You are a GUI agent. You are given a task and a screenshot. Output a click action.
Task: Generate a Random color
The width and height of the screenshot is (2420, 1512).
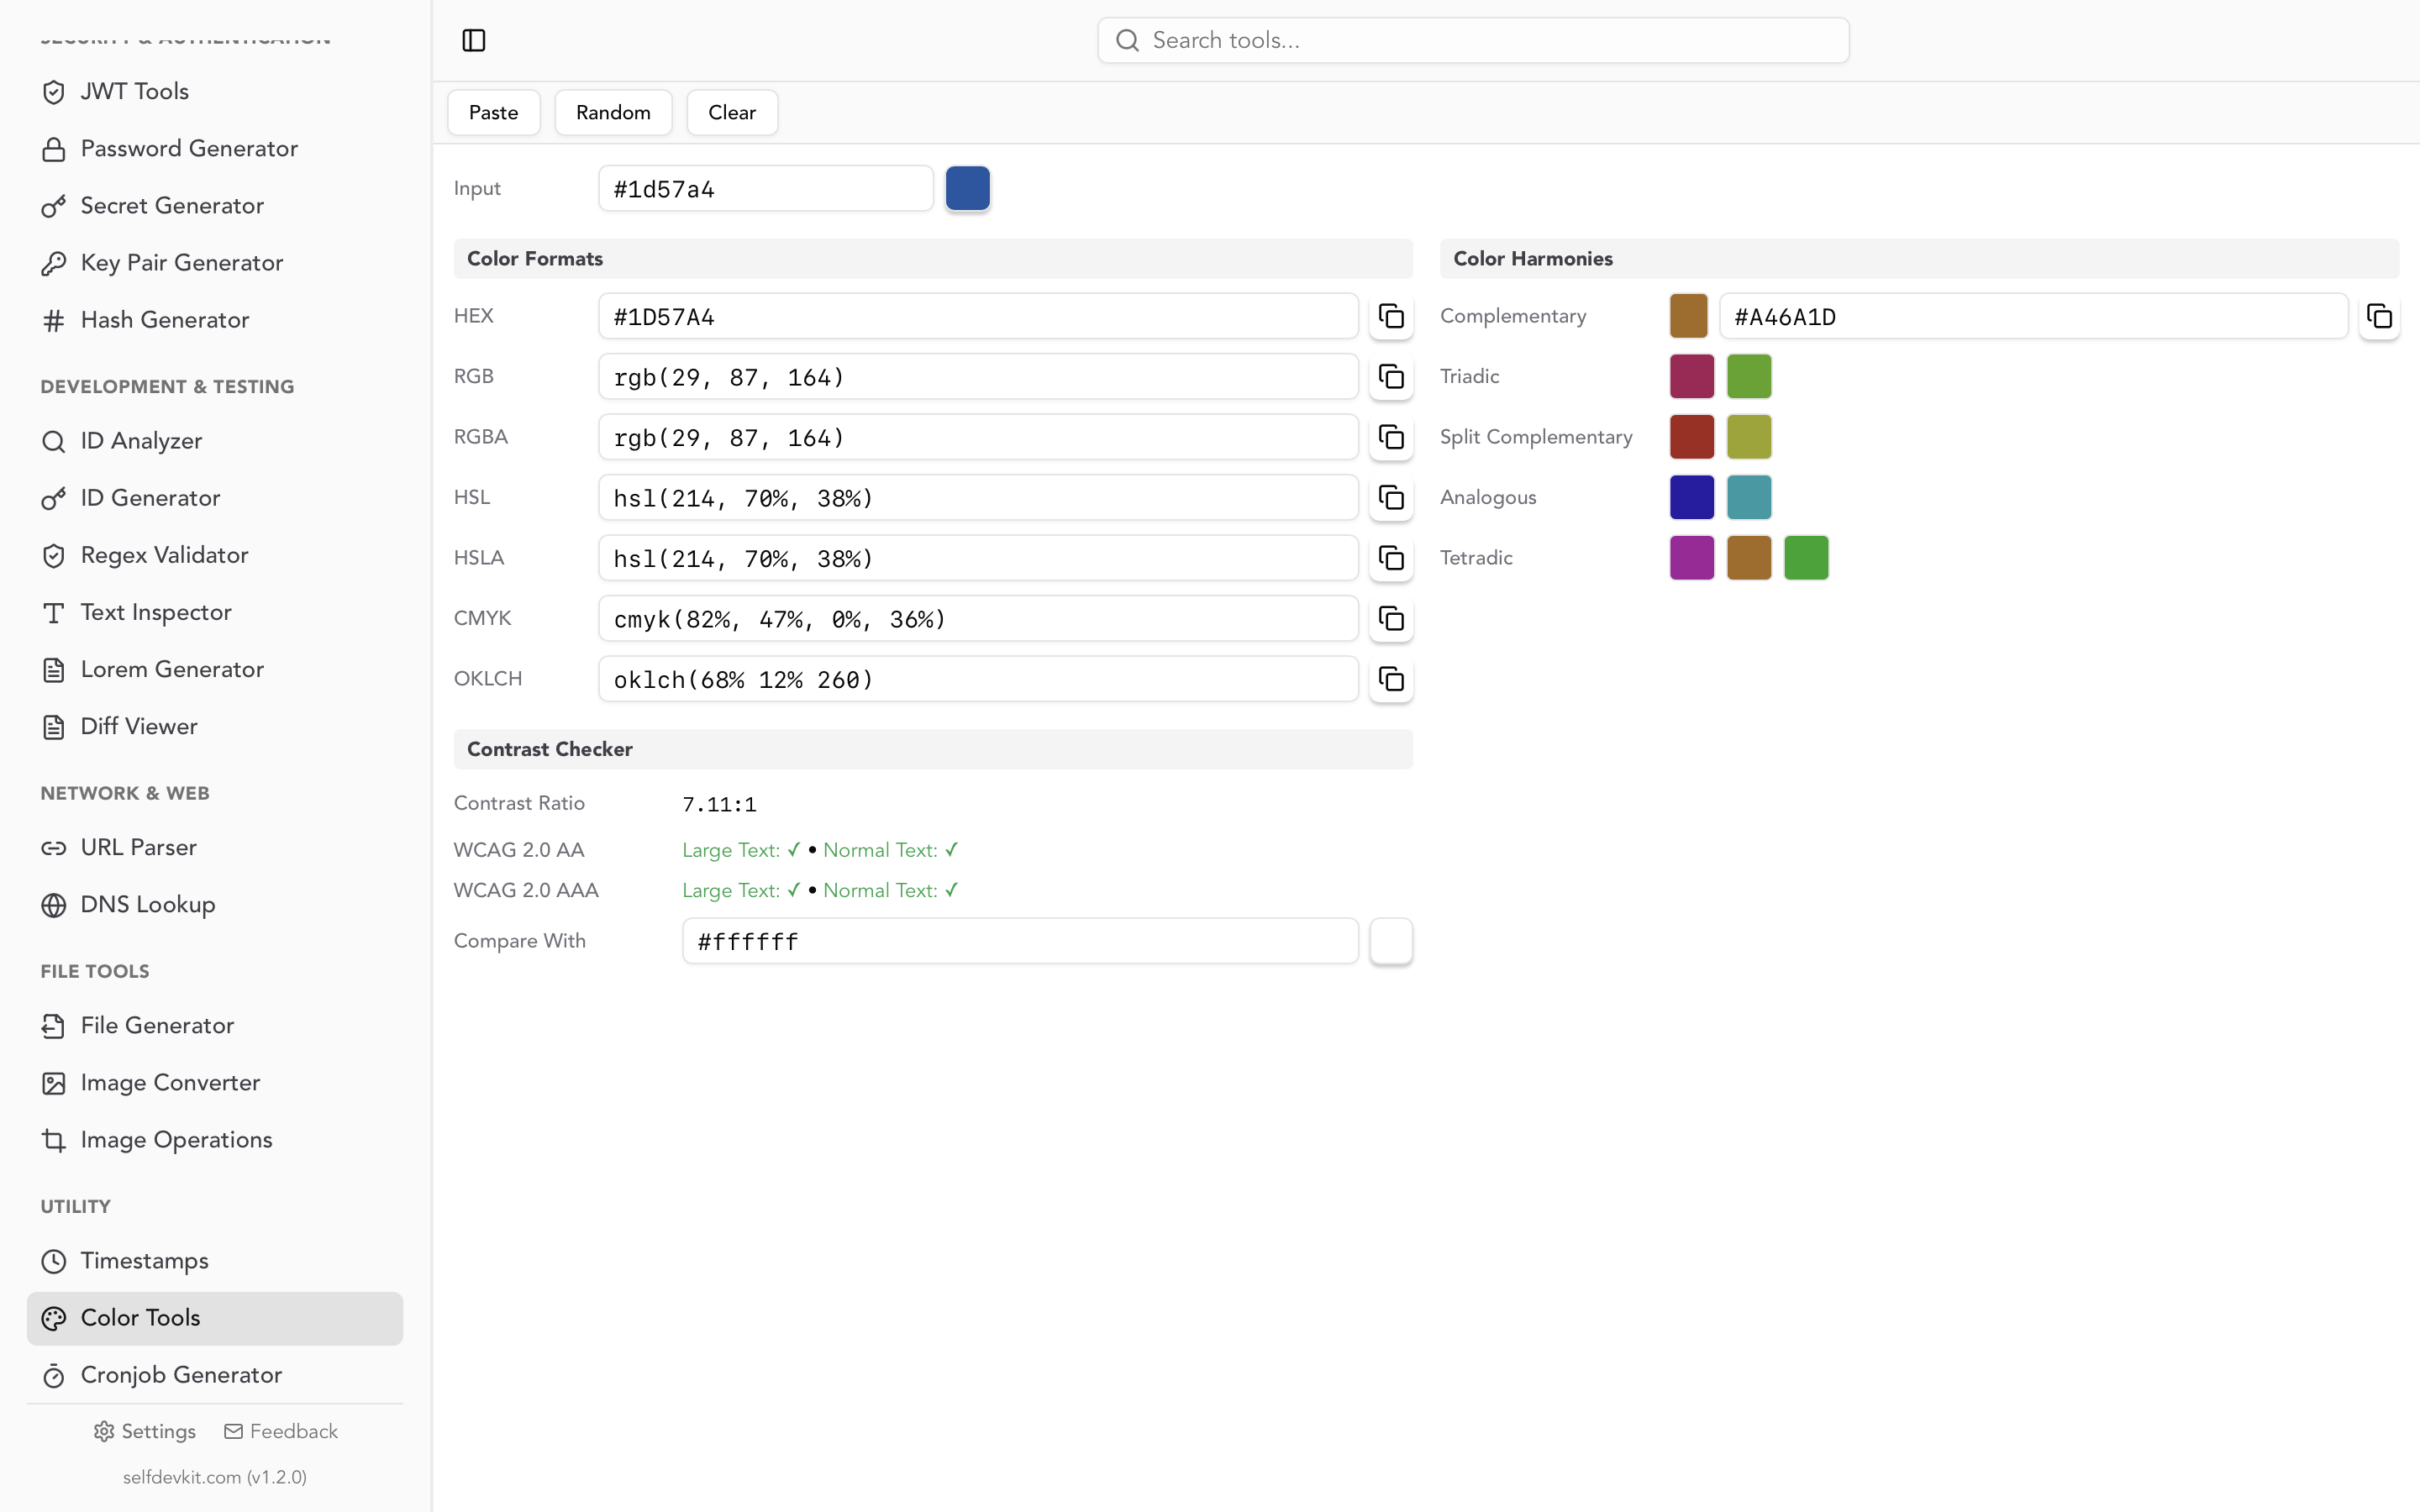pos(613,112)
